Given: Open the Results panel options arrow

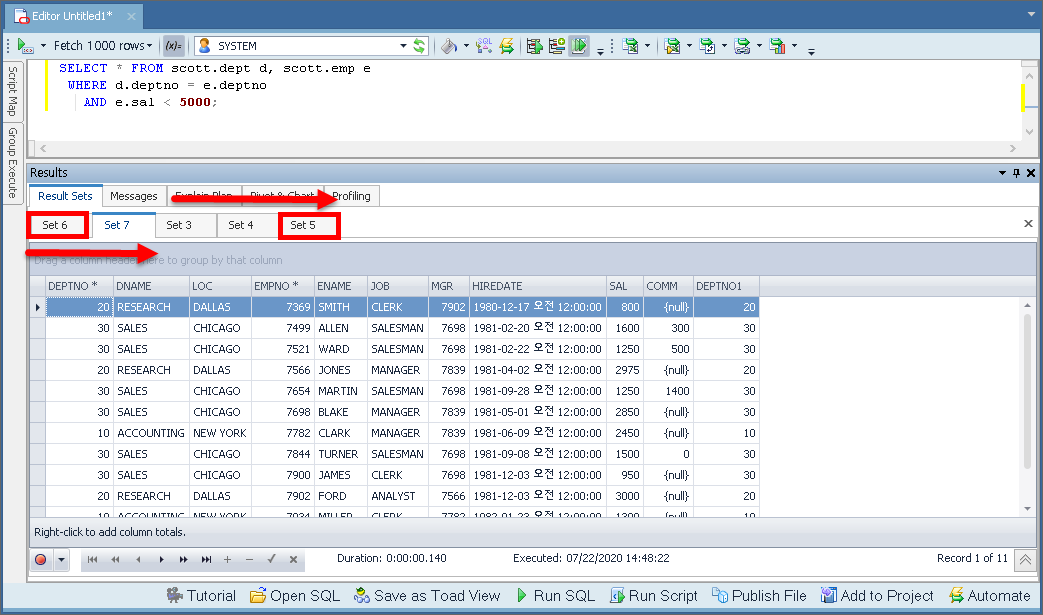Looking at the screenshot, I should point(1002,173).
